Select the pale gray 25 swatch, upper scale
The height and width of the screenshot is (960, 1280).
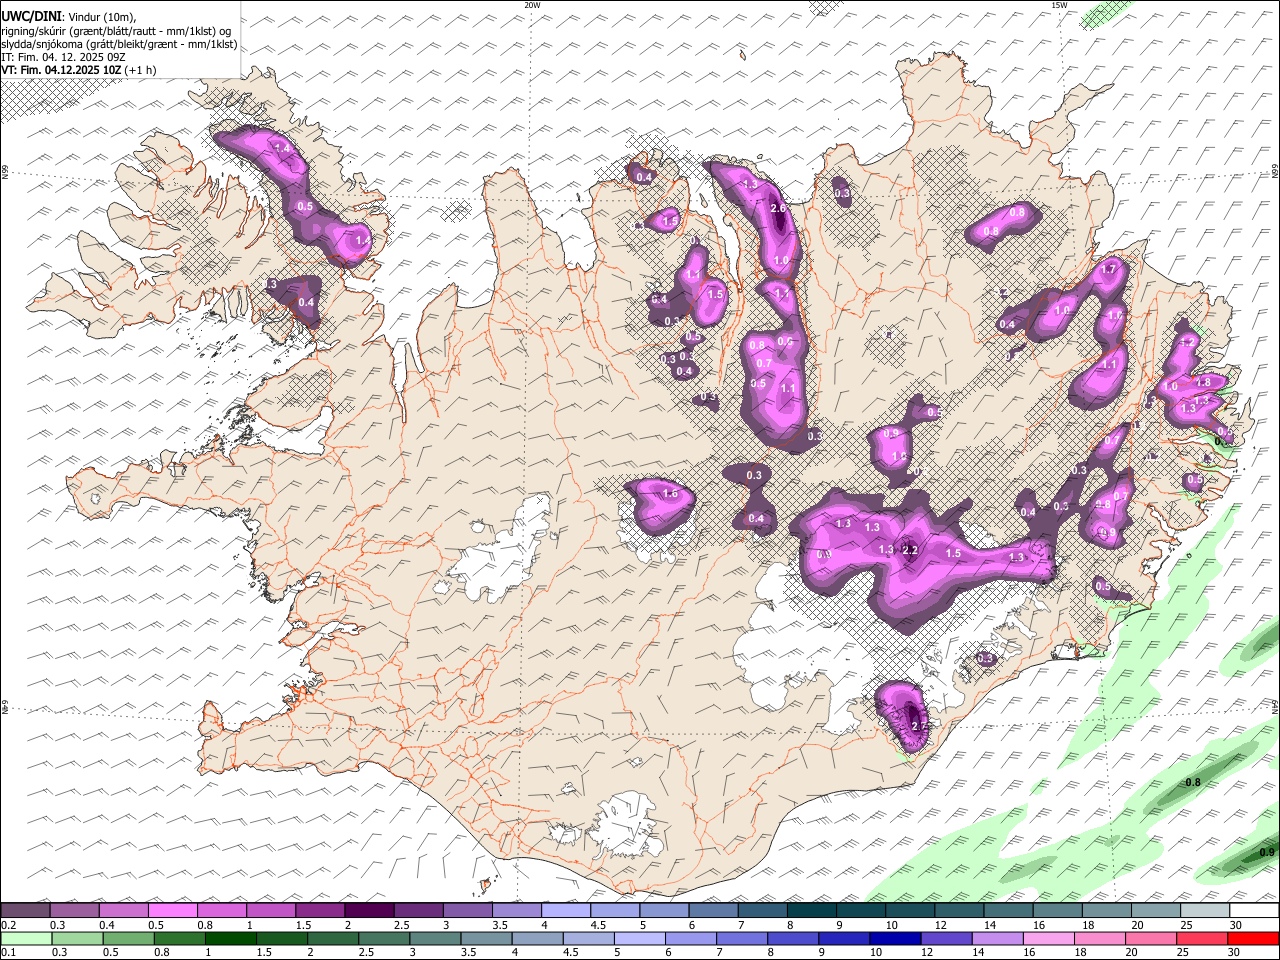1203,910
